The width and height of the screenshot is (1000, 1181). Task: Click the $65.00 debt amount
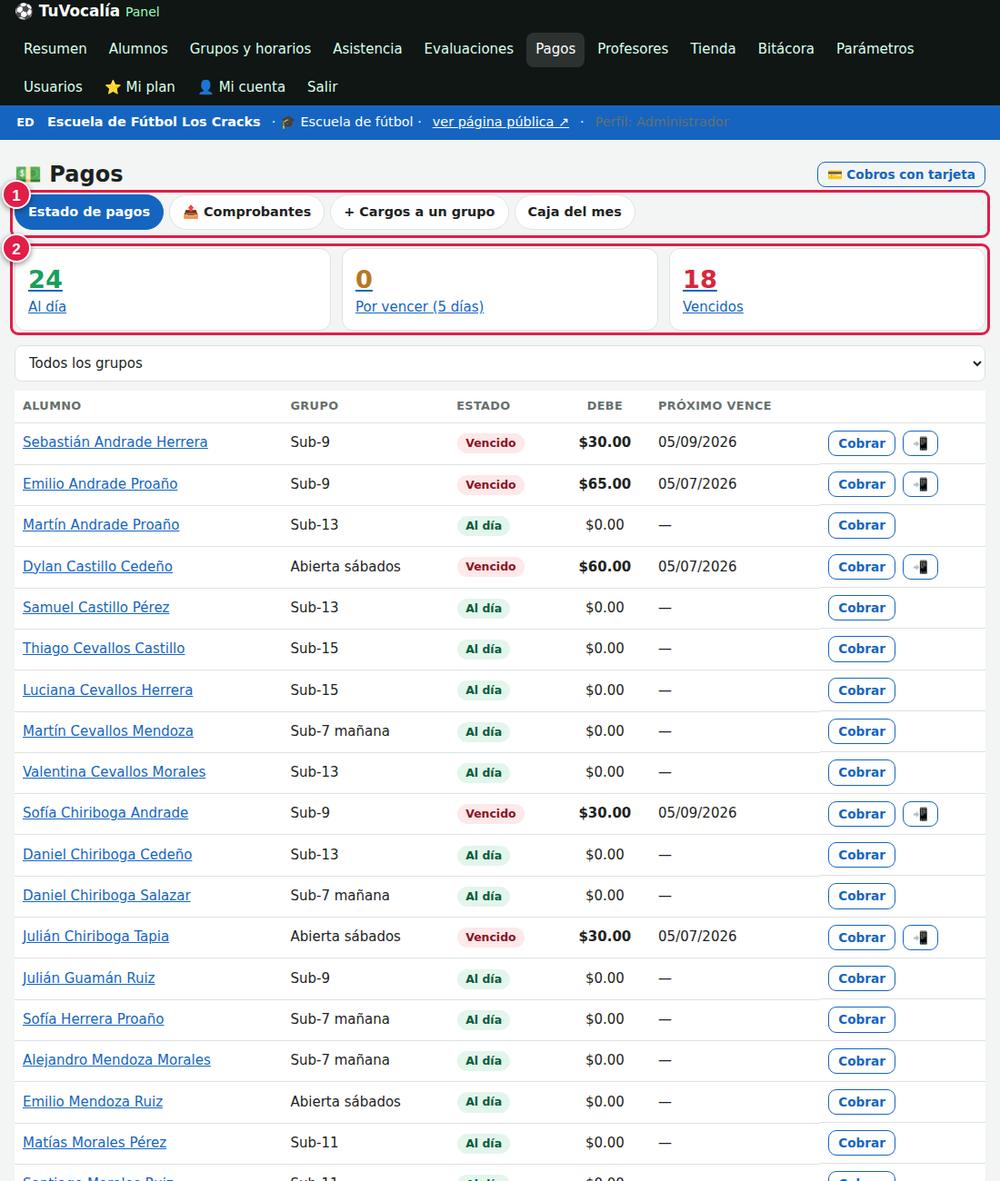(605, 484)
